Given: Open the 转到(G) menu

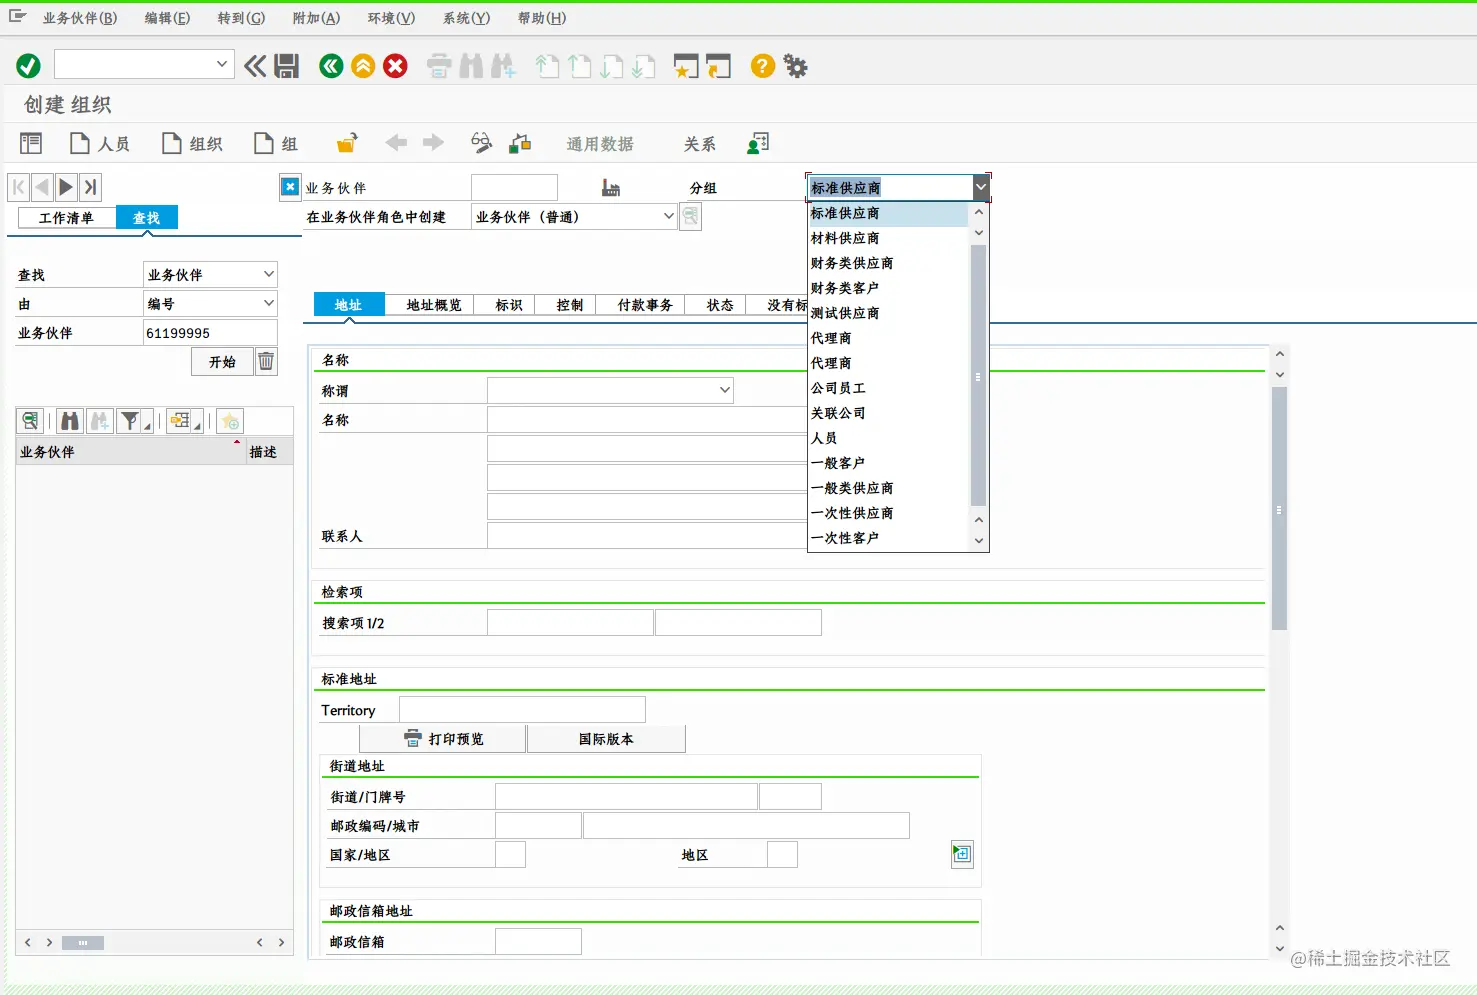Looking at the screenshot, I should point(242,18).
